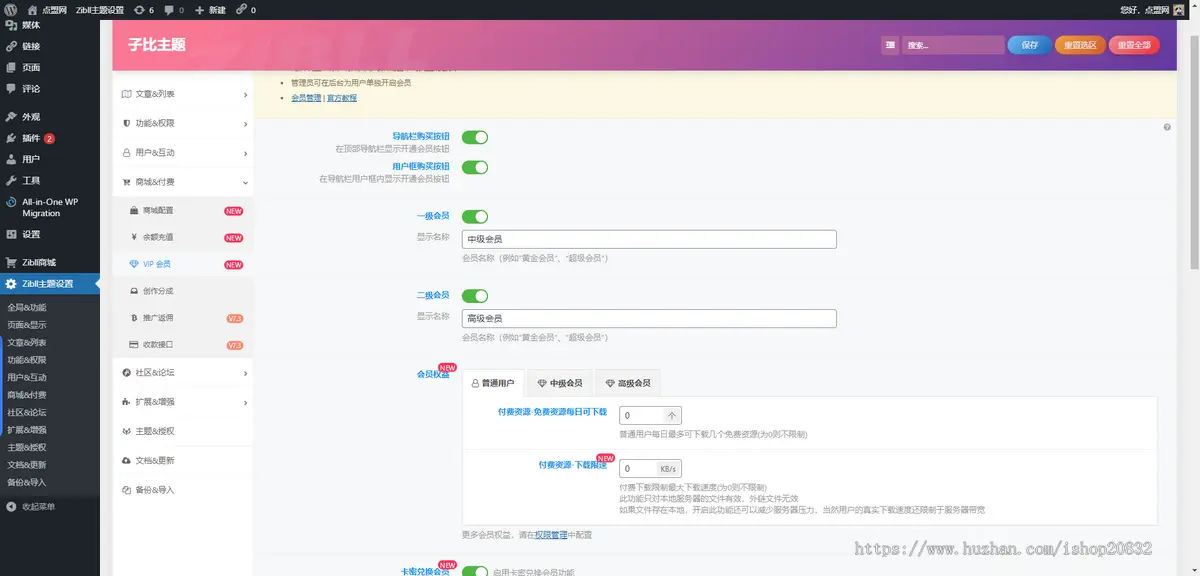Open 媒体 in the WordPress sidebar
This screenshot has height=576, width=1200.
[x=50, y=25]
